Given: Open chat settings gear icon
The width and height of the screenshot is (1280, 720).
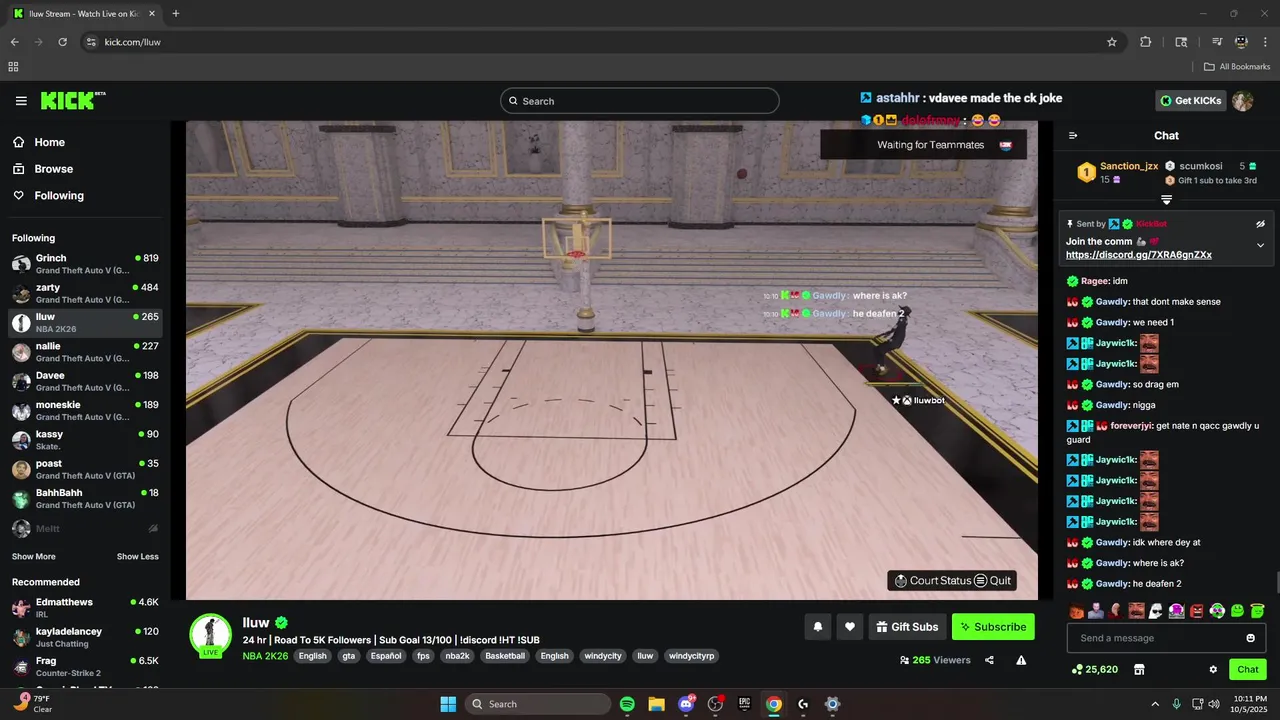Looking at the screenshot, I should [x=1213, y=669].
